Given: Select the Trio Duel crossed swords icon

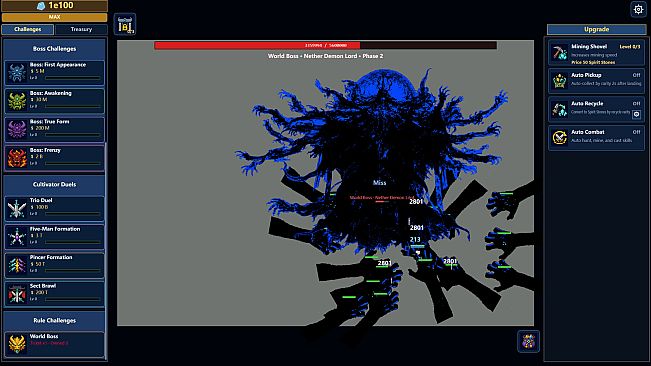Looking at the screenshot, I should [17, 208].
